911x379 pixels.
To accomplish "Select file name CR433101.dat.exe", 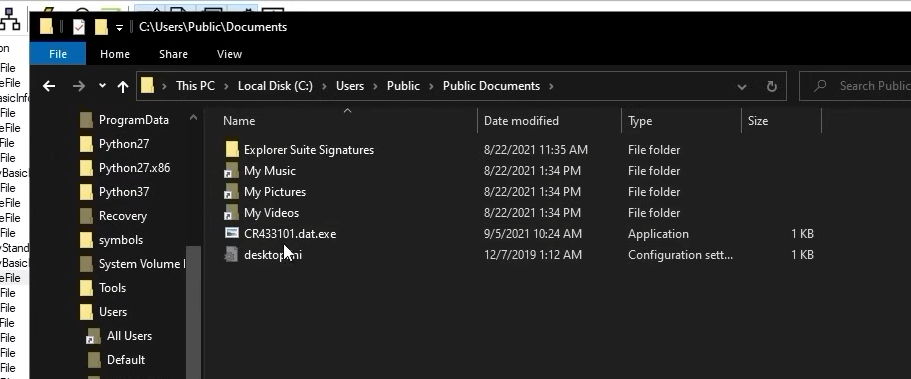I will coord(290,234).
